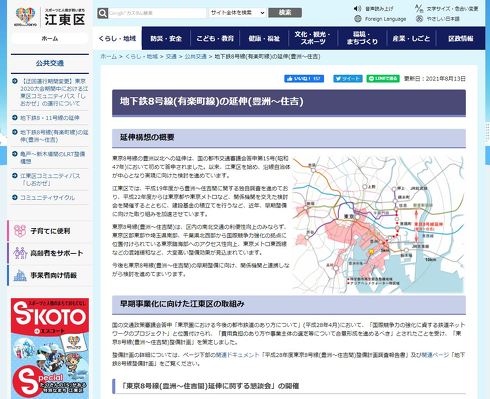Open the 区政情報 menu
This screenshot has height=399, width=490.
click(x=461, y=38)
